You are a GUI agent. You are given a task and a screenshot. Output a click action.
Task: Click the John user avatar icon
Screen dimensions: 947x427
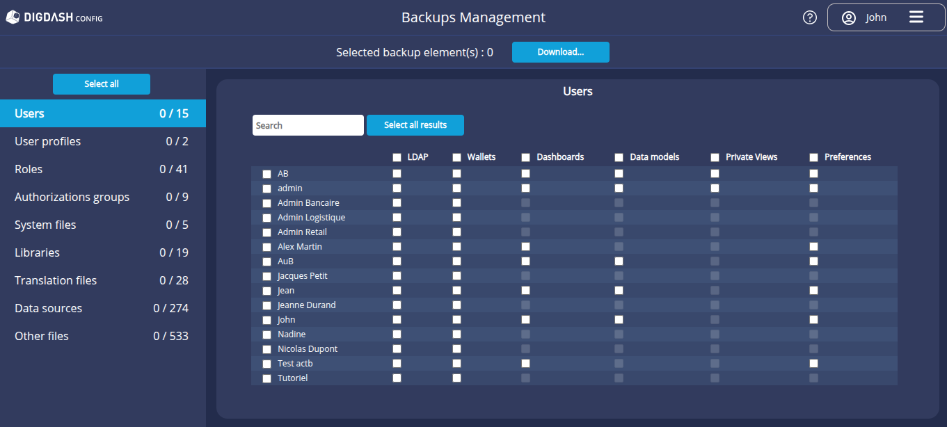[849, 18]
